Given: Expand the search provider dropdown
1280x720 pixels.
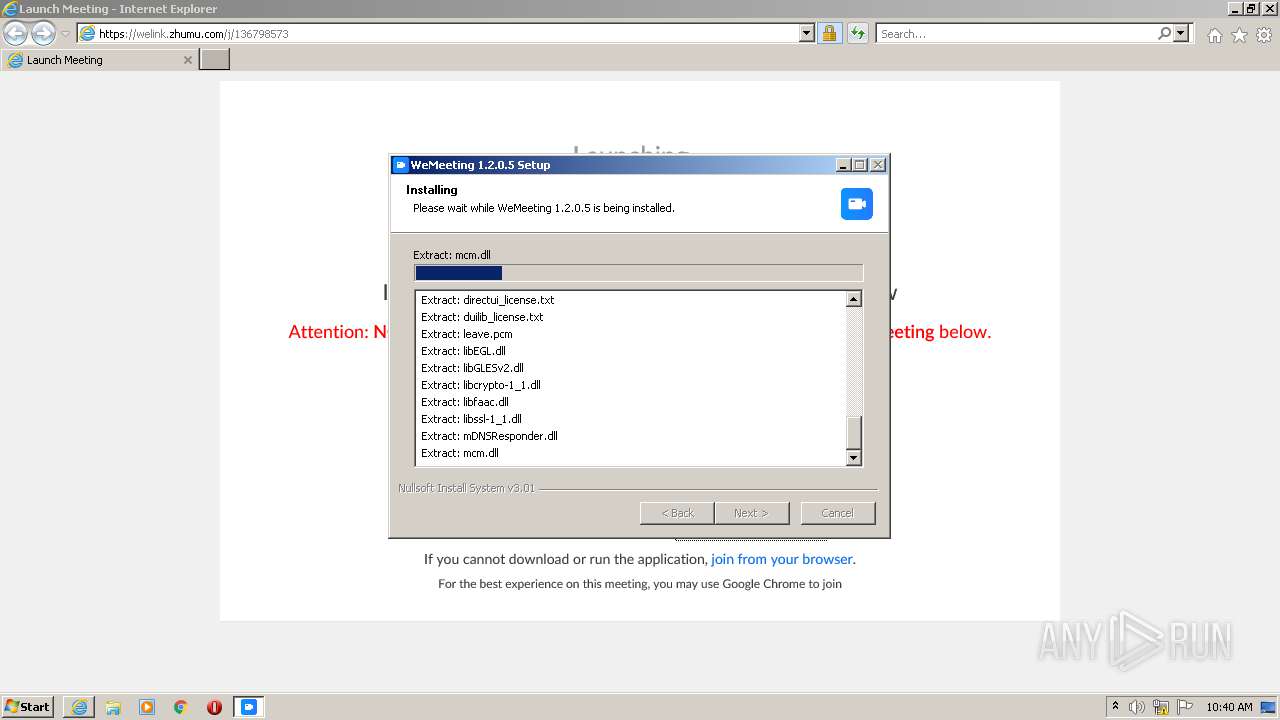Looking at the screenshot, I should tap(1181, 33).
